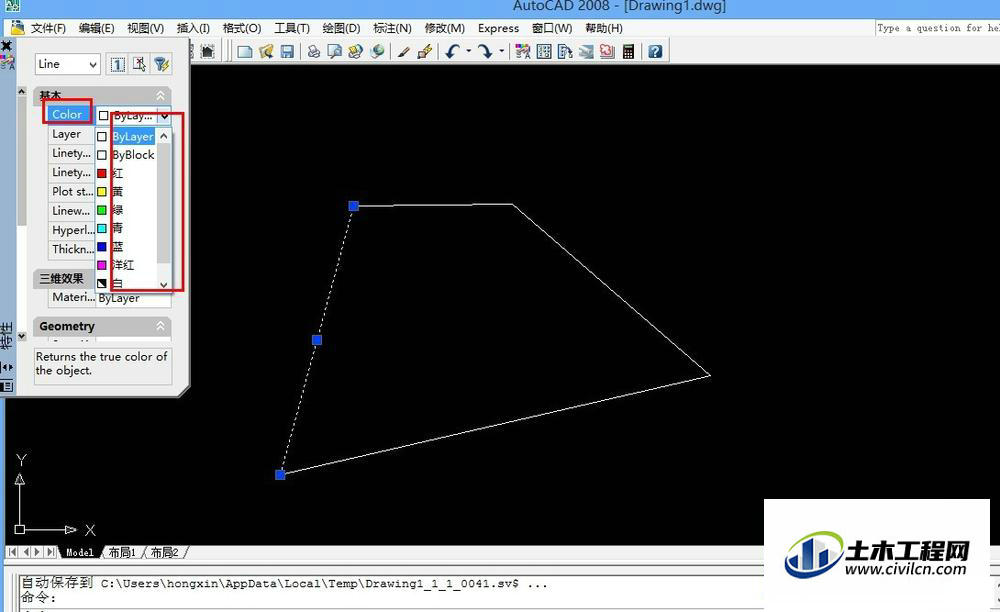Image resolution: width=1000 pixels, height=612 pixels.
Task: Open the palette Properties menu icon at bottom
Action: tap(7, 386)
